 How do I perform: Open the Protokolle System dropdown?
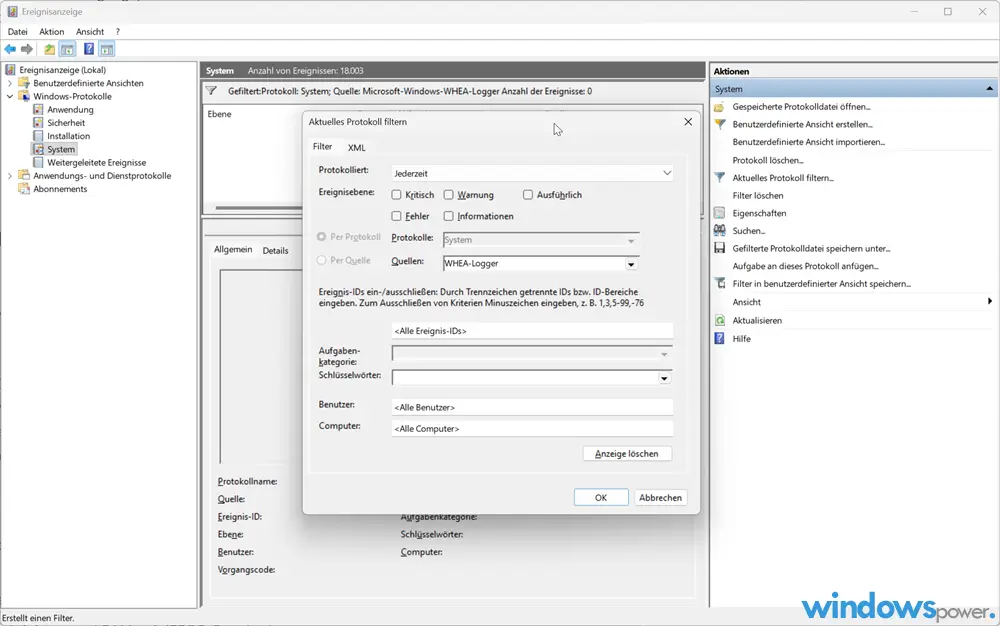pyautogui.click(x=541, y=240)
